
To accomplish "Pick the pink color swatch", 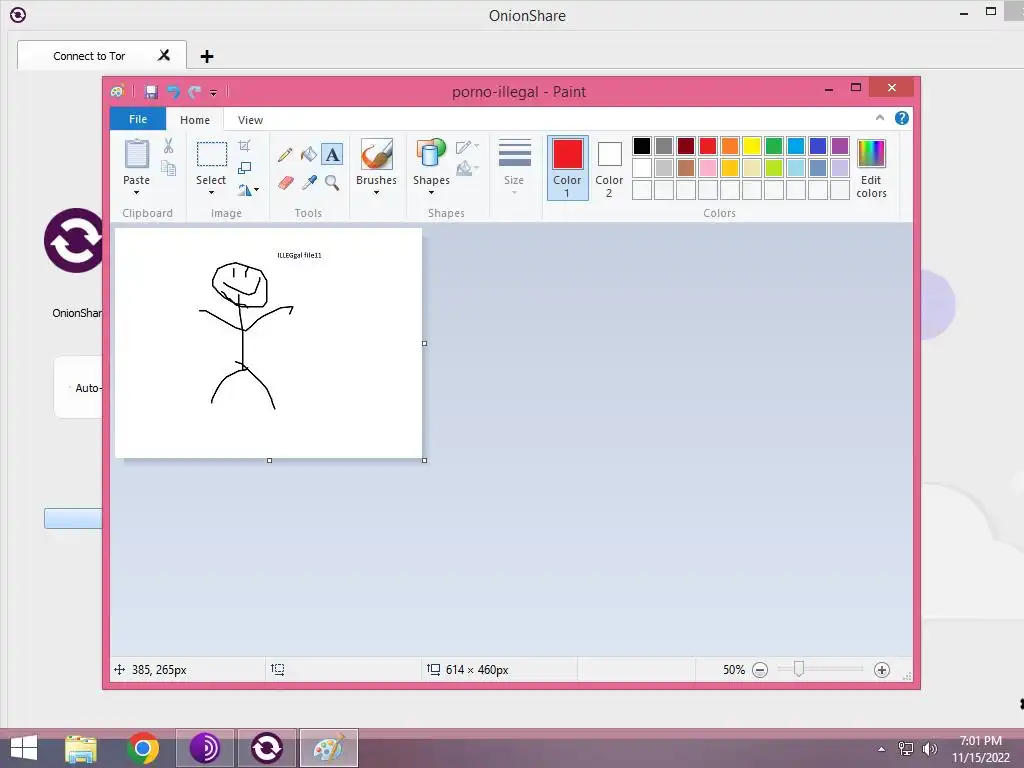I will coord(708,168).
